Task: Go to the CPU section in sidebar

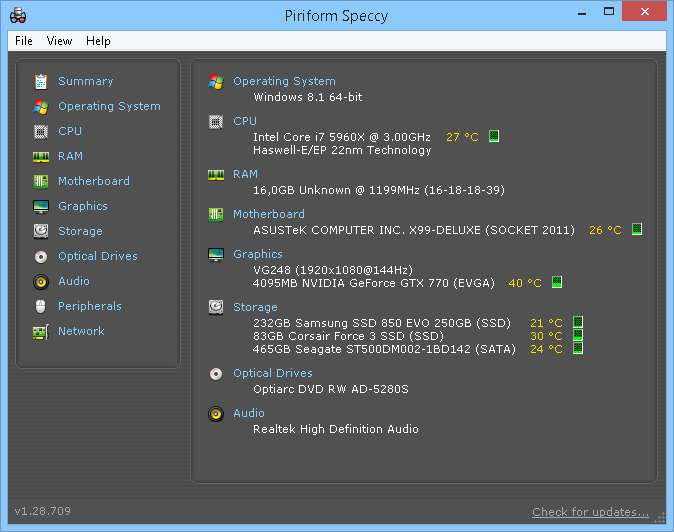Action: (70, 131)
